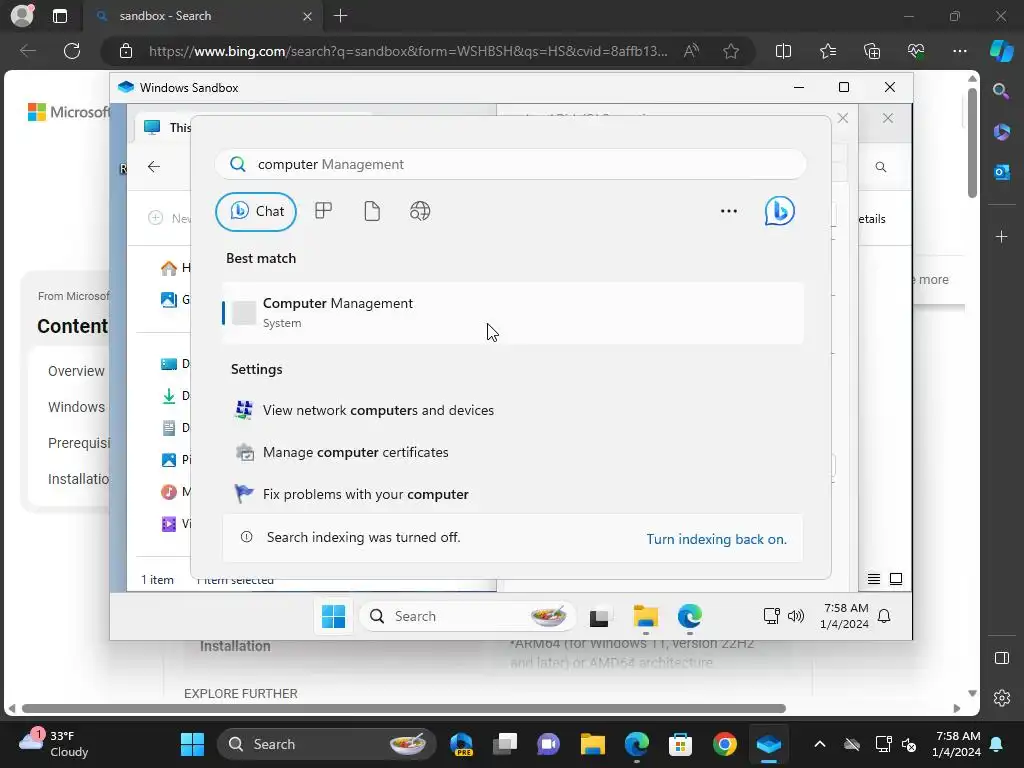Filter search results by Documents icon
The height and width of the screenshot is (768, 1024).
coord(372,211)
